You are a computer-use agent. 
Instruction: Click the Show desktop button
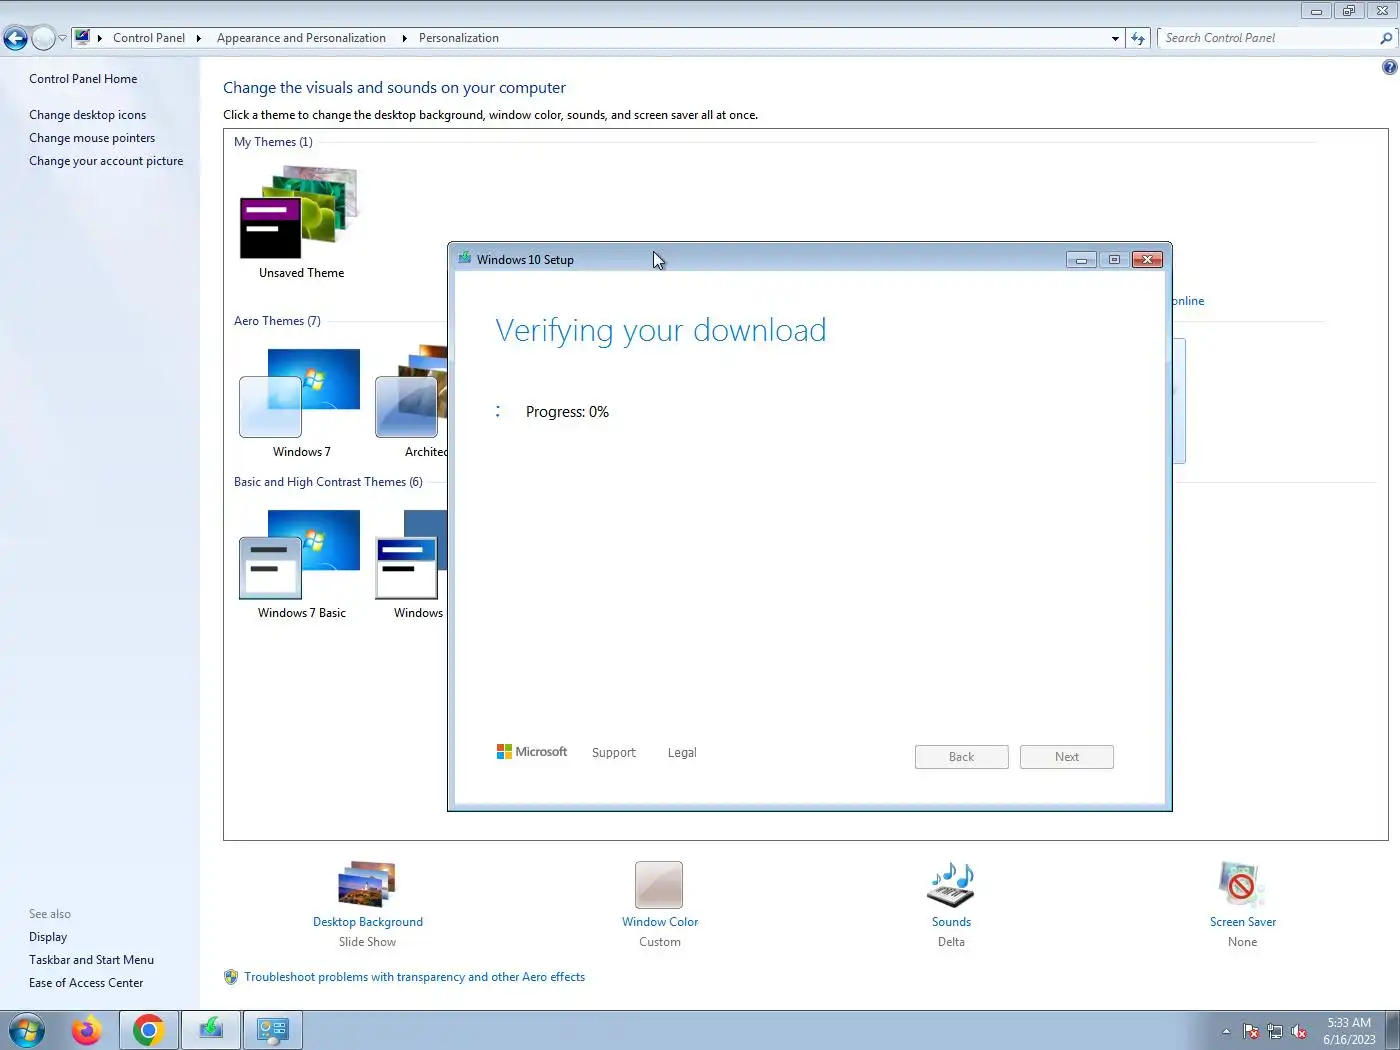tap(1392, 1030)
